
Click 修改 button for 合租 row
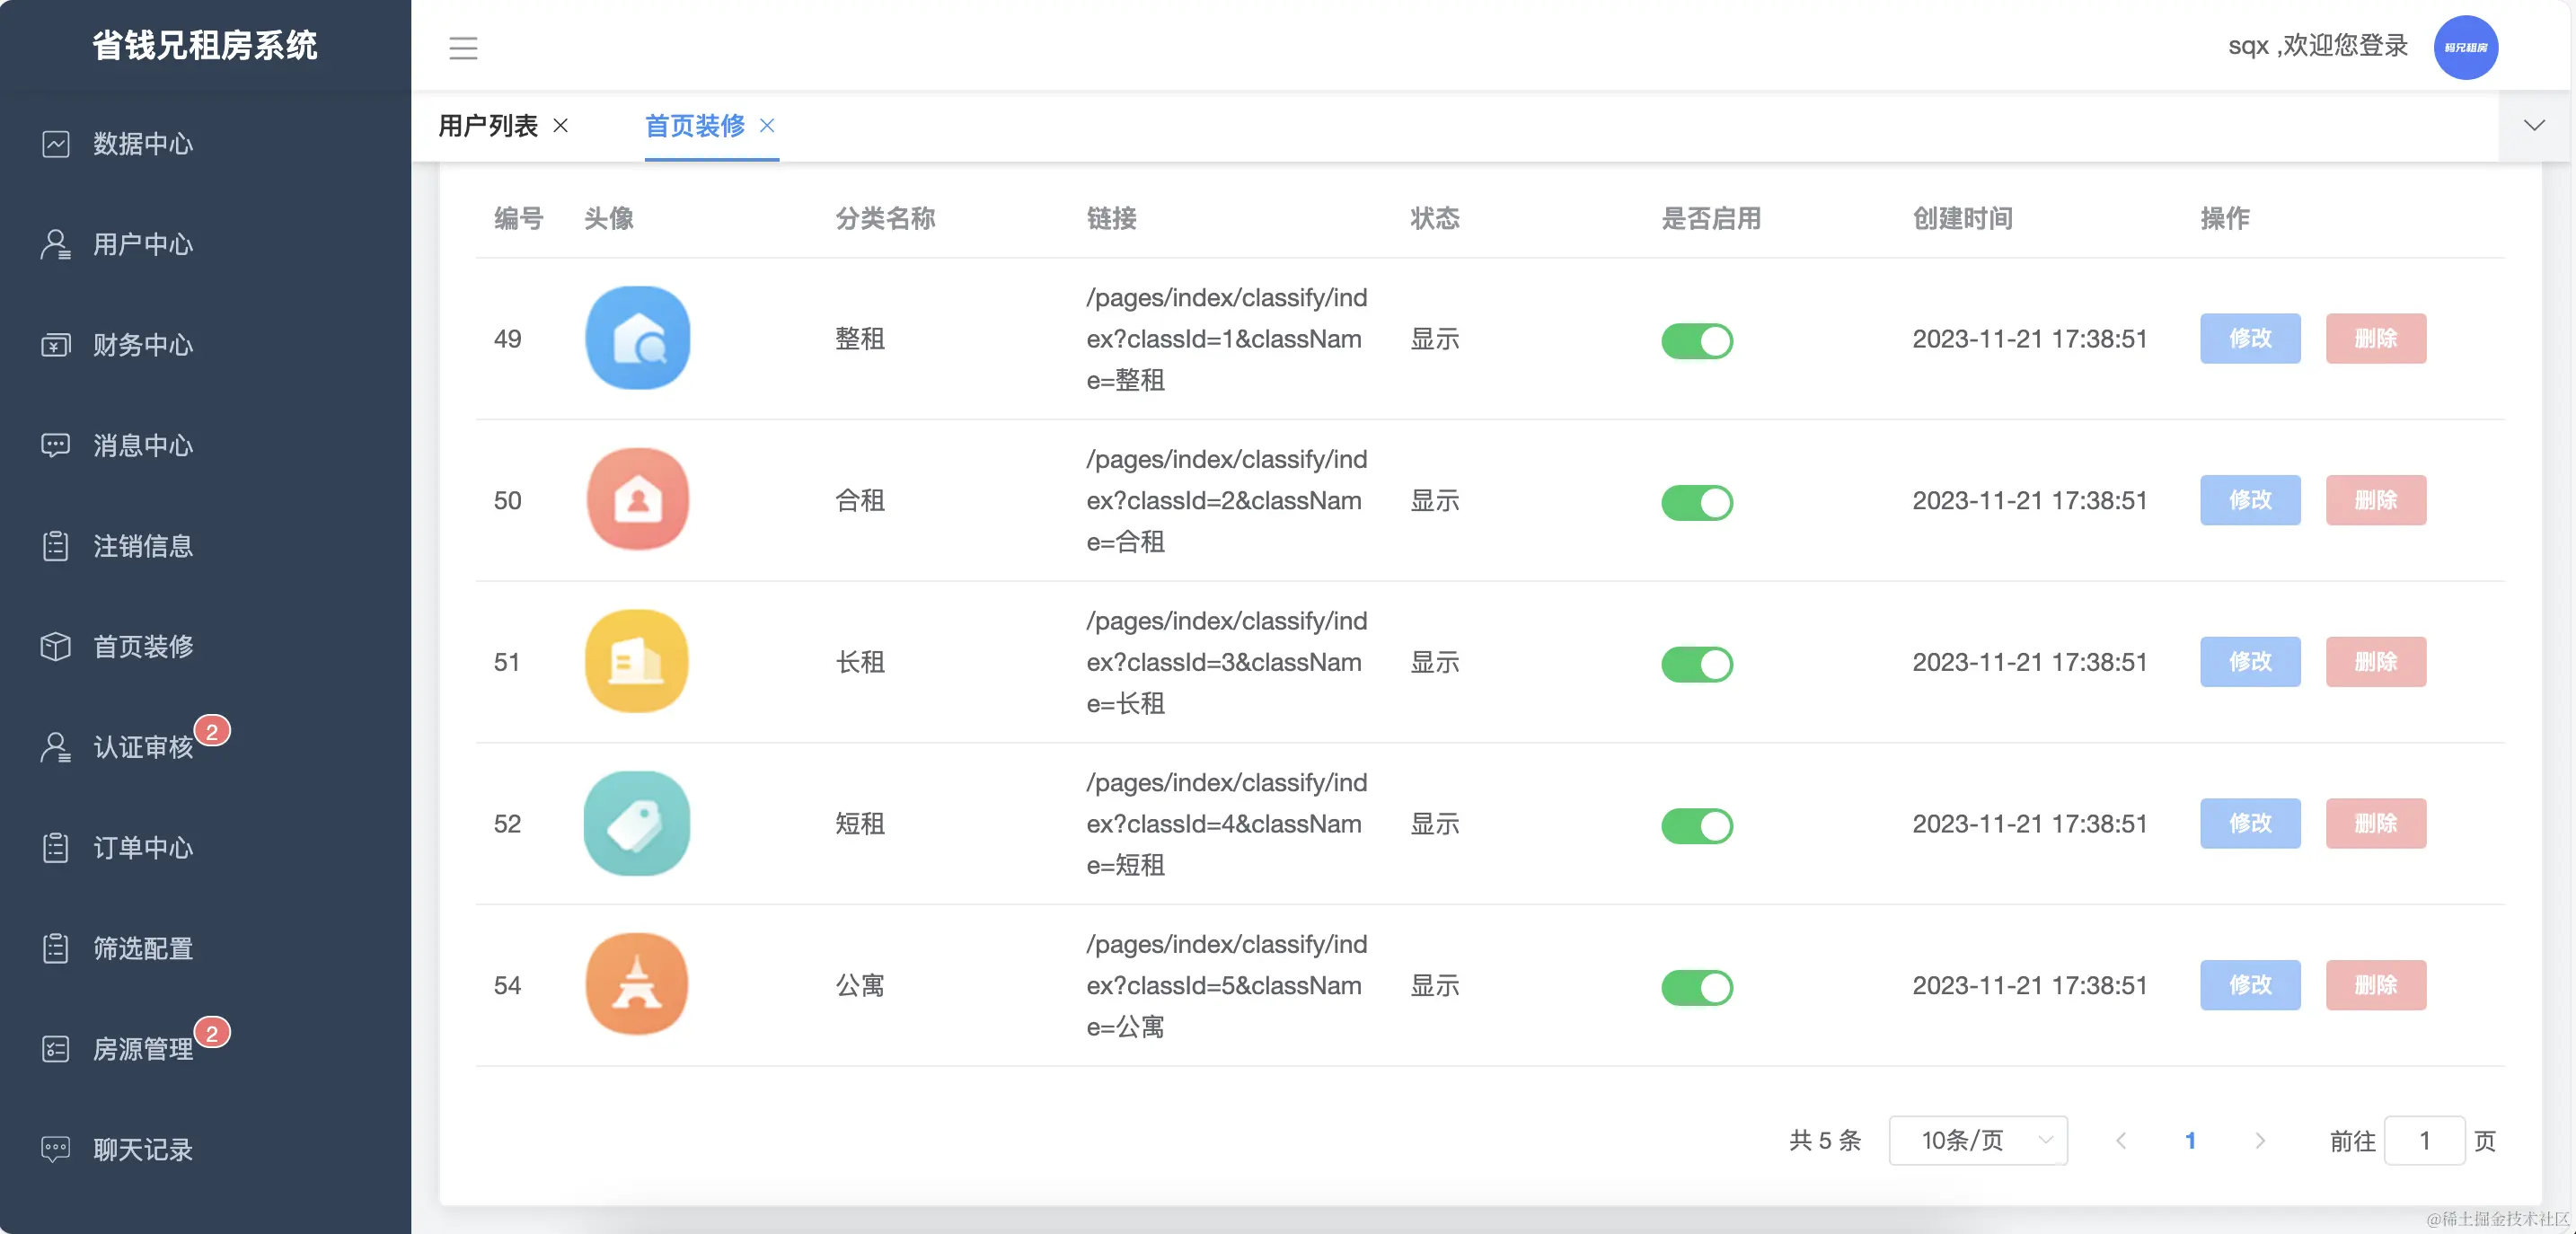(x=2249, y=500)
